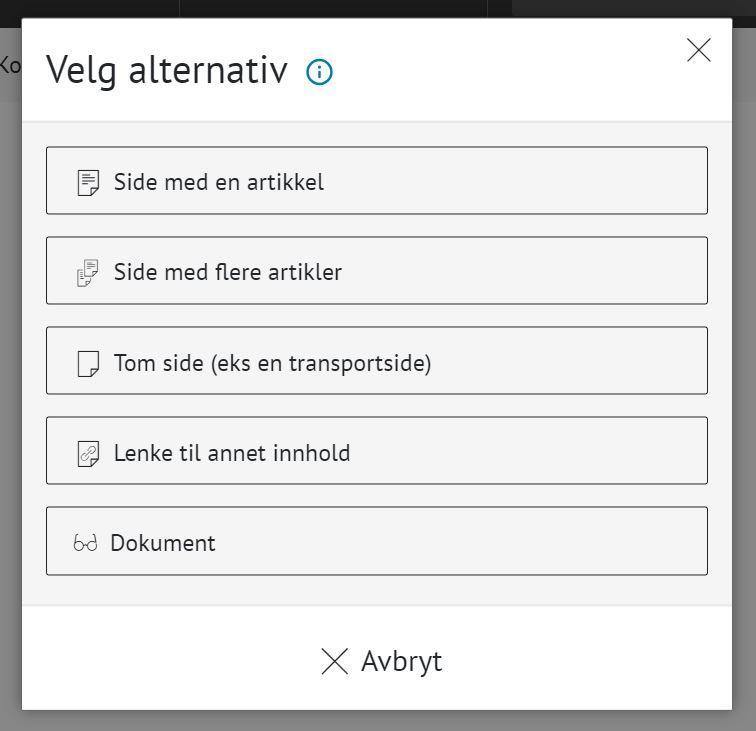Click the link chain document icon
Viewport: 756px width, 731px height.
pos(89,454)
